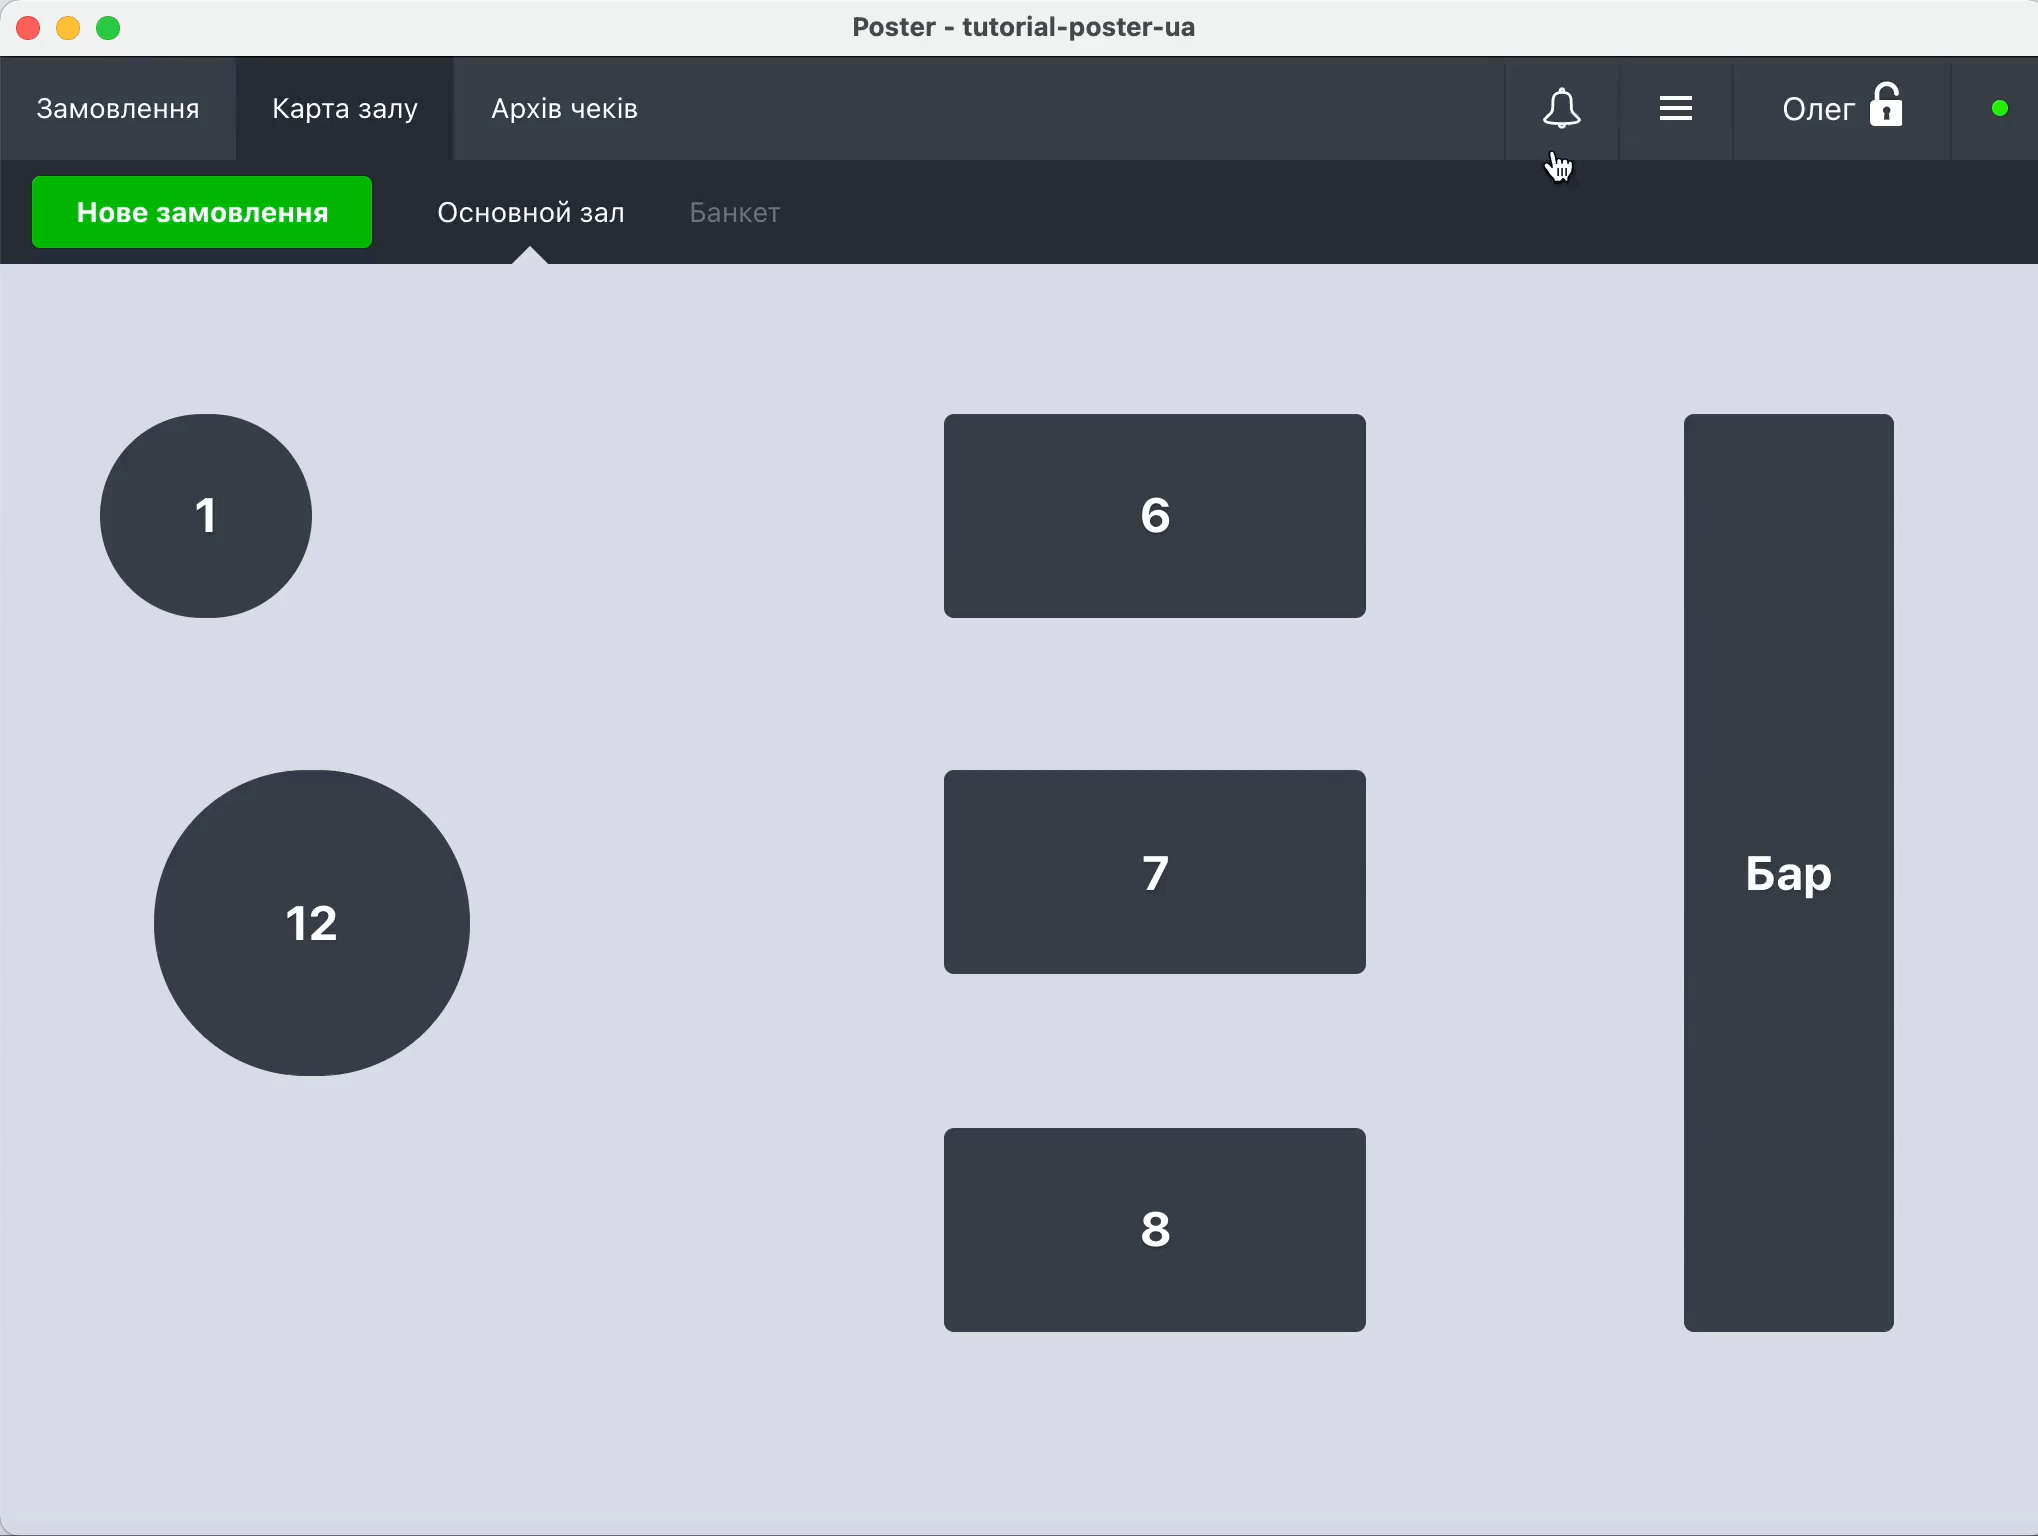Open the Карта залу tab
The image size is (2038, 1536).
point(345,108)
